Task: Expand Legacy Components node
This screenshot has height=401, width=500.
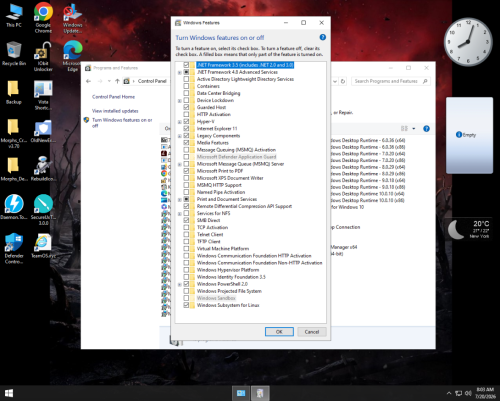Action: (180, 136)
